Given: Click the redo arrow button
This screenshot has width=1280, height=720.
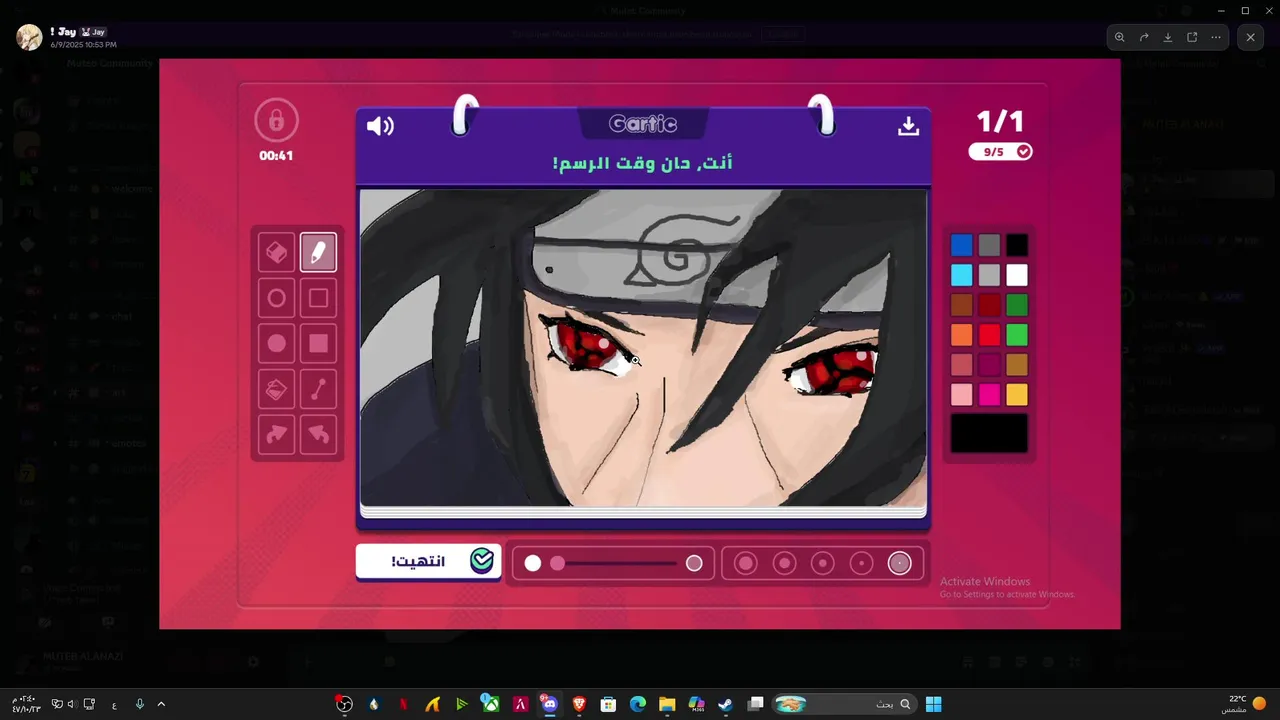Looking at the screenshot, I should tap(276, 434).
